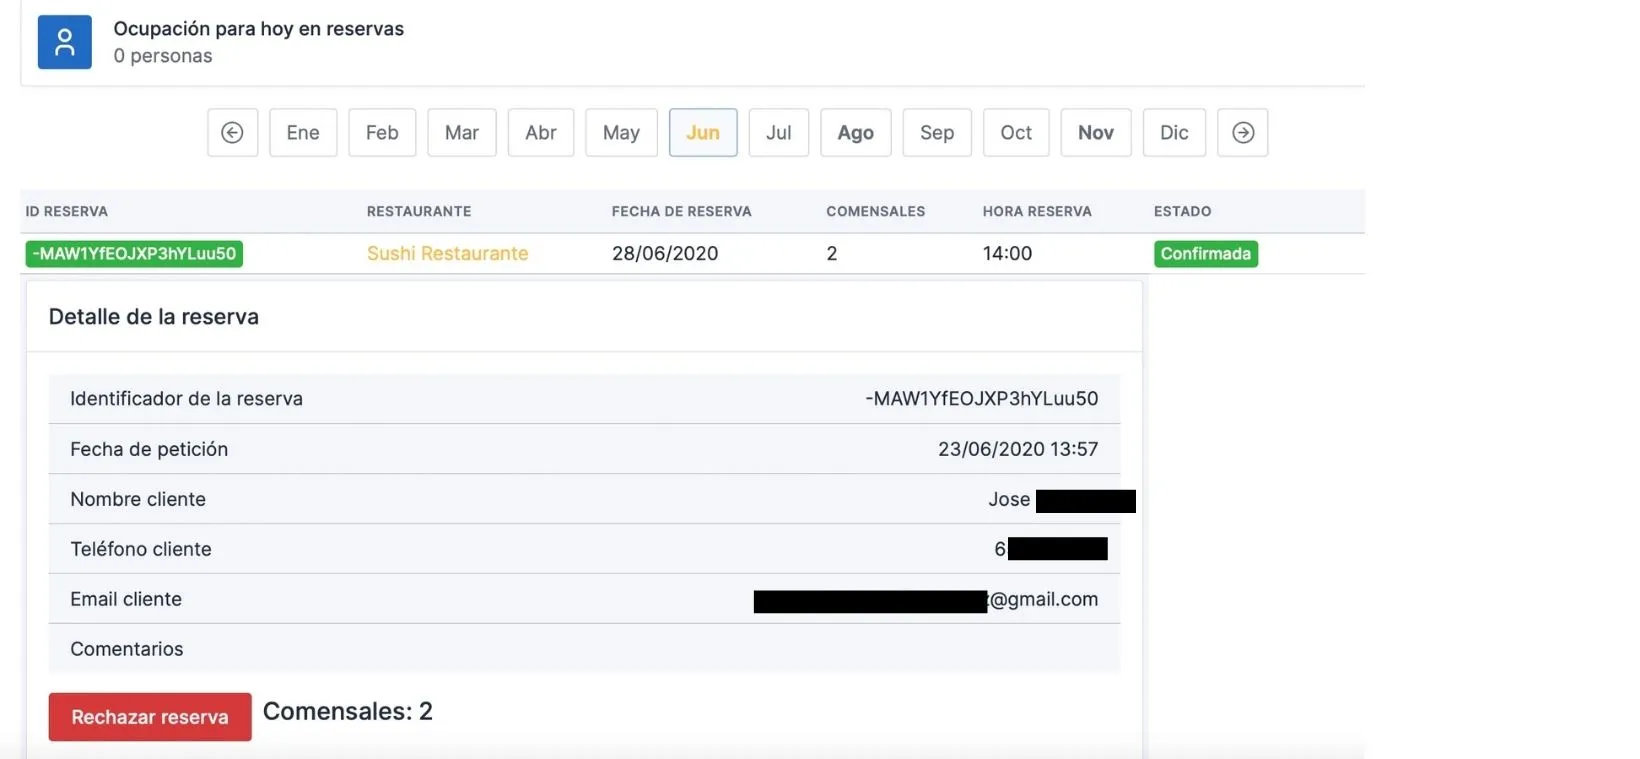1640x759 pixels.
Task: Click the Ocupación para hoy en reservas title
Action: pos(259,29)
